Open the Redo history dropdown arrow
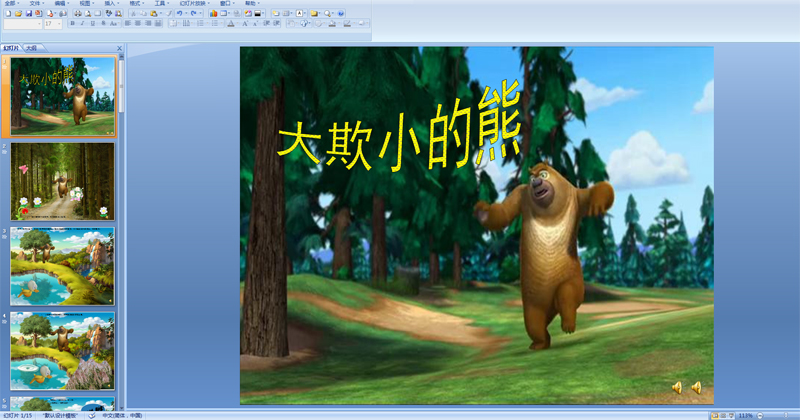The height and width of the screenshot is (420, 800). [x=200, y=14]
